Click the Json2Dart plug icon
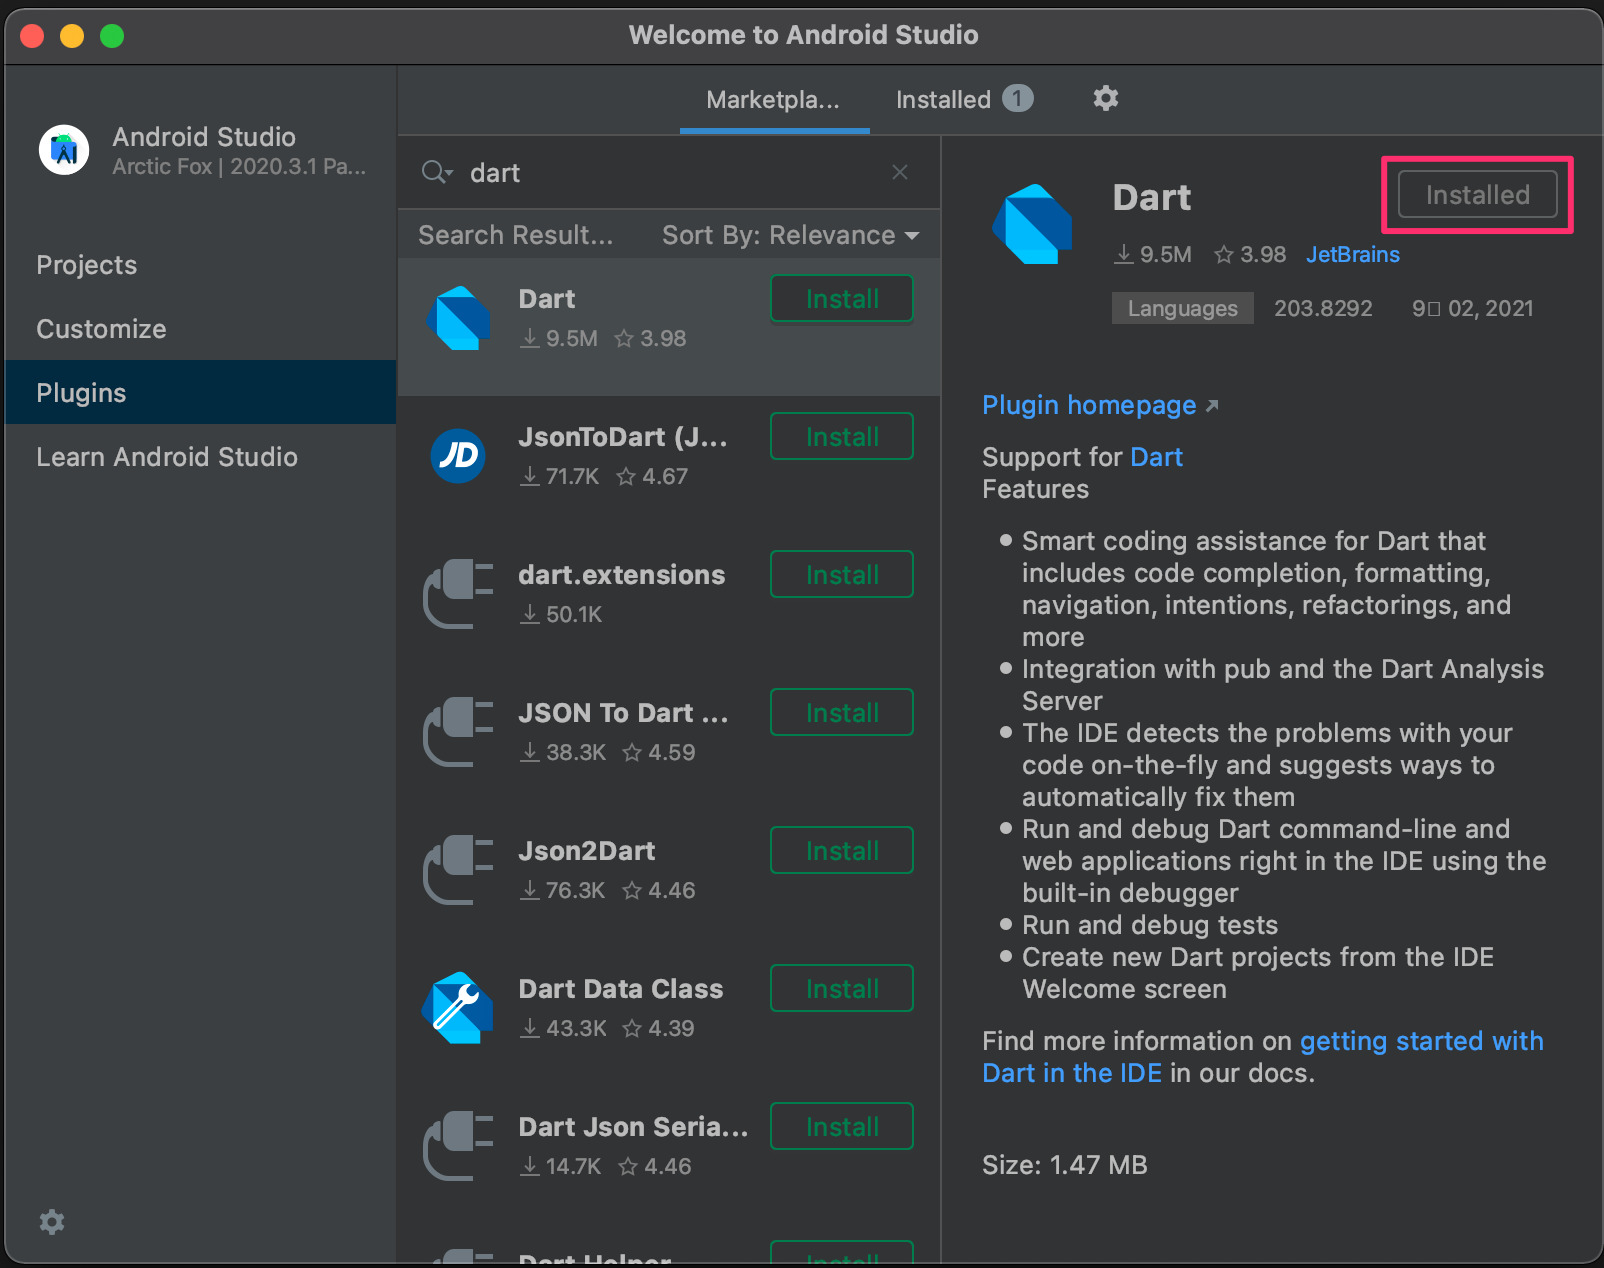This screenshot has height=1268, width=1604. pos(459,870)
